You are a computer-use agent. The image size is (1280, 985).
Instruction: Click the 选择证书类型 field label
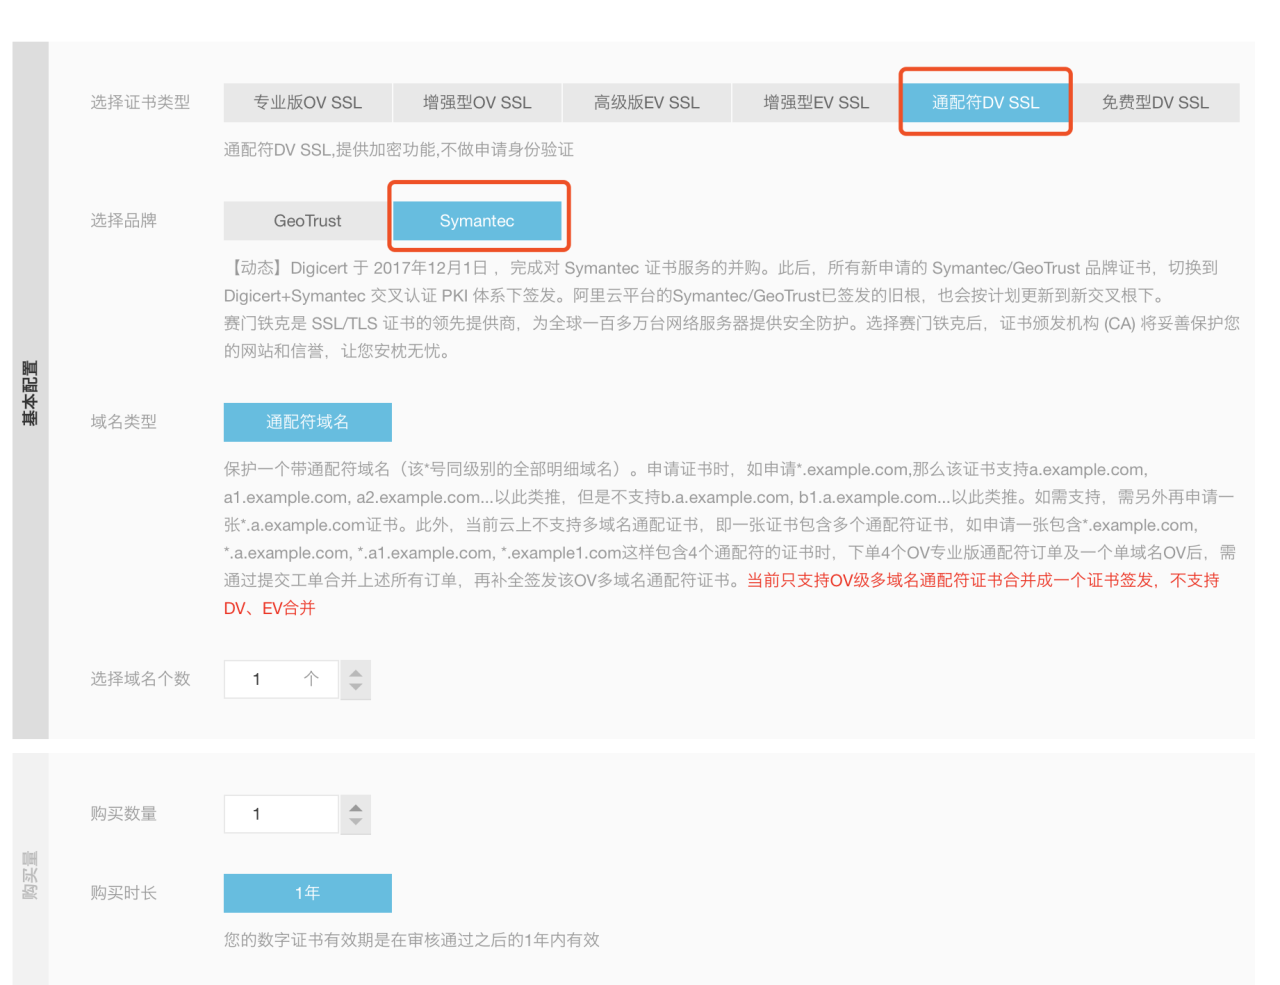[140, 103]
